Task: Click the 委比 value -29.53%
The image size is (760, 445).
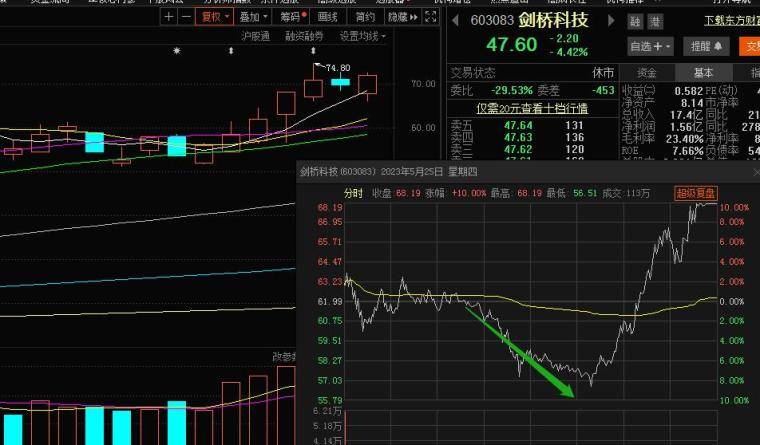Action: tap(511, 91)
